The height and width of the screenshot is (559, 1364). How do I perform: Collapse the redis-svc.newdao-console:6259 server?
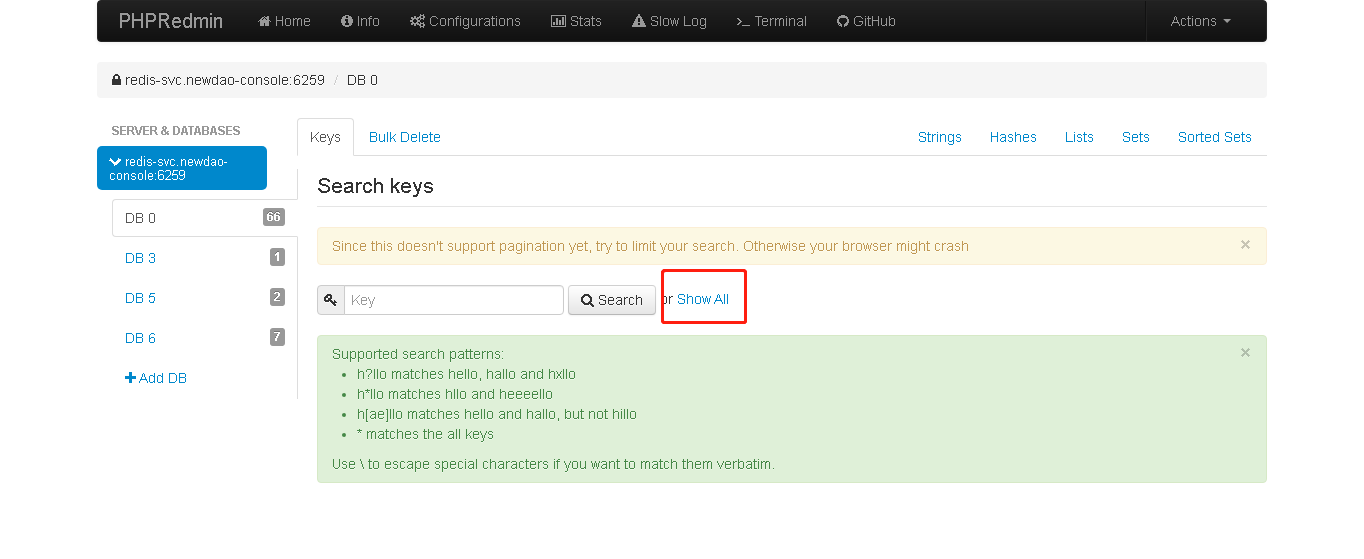tap(181, 168)
